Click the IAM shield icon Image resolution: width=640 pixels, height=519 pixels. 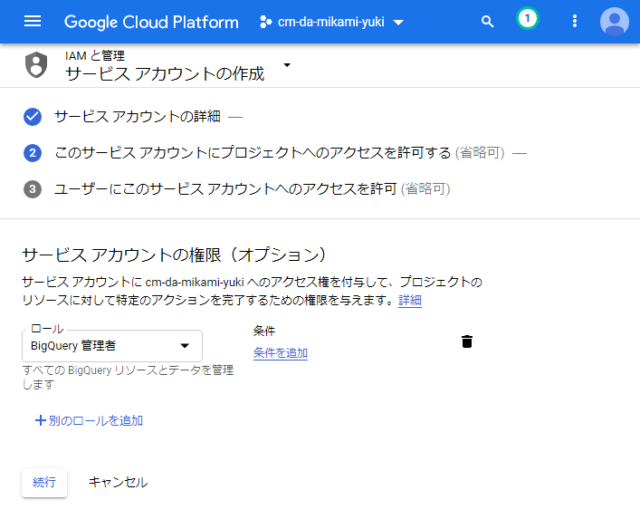[36, 65]
